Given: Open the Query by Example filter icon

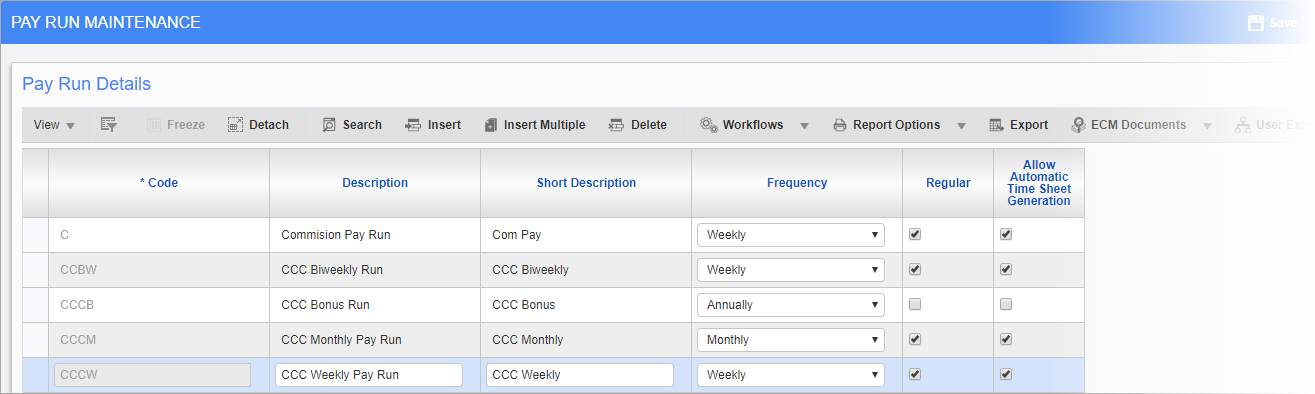Looking at the screenshot, I should point(109,125).
